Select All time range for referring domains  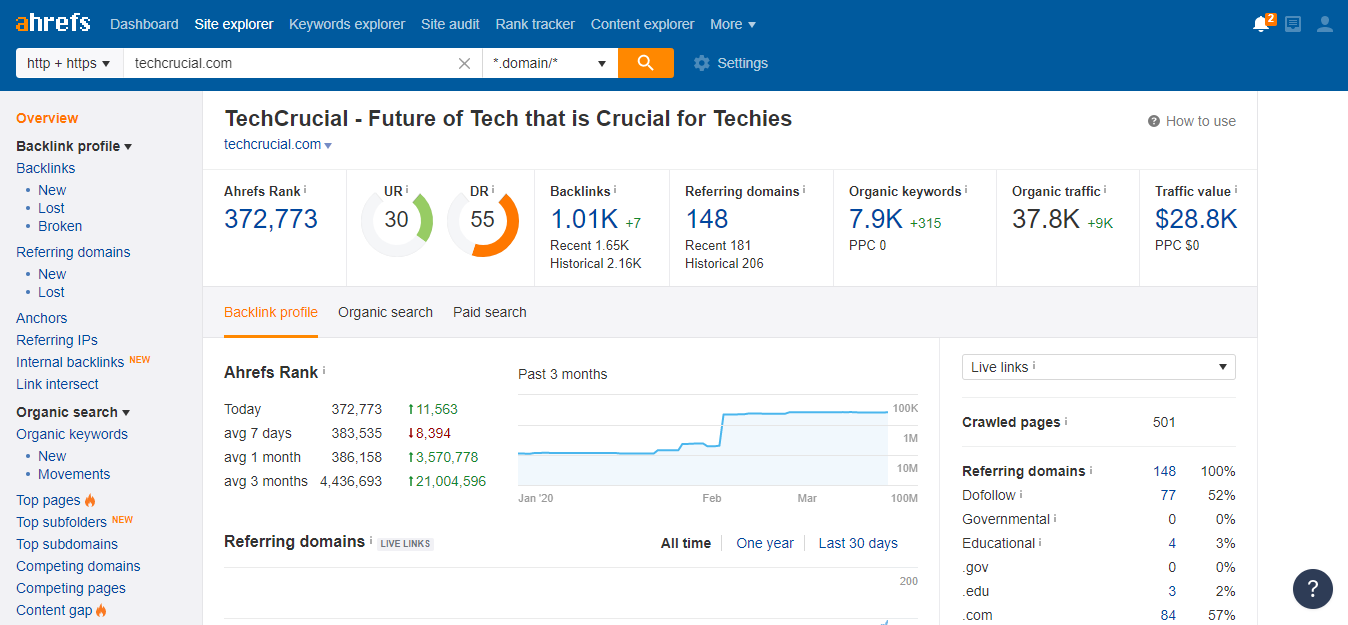[685, 543]
